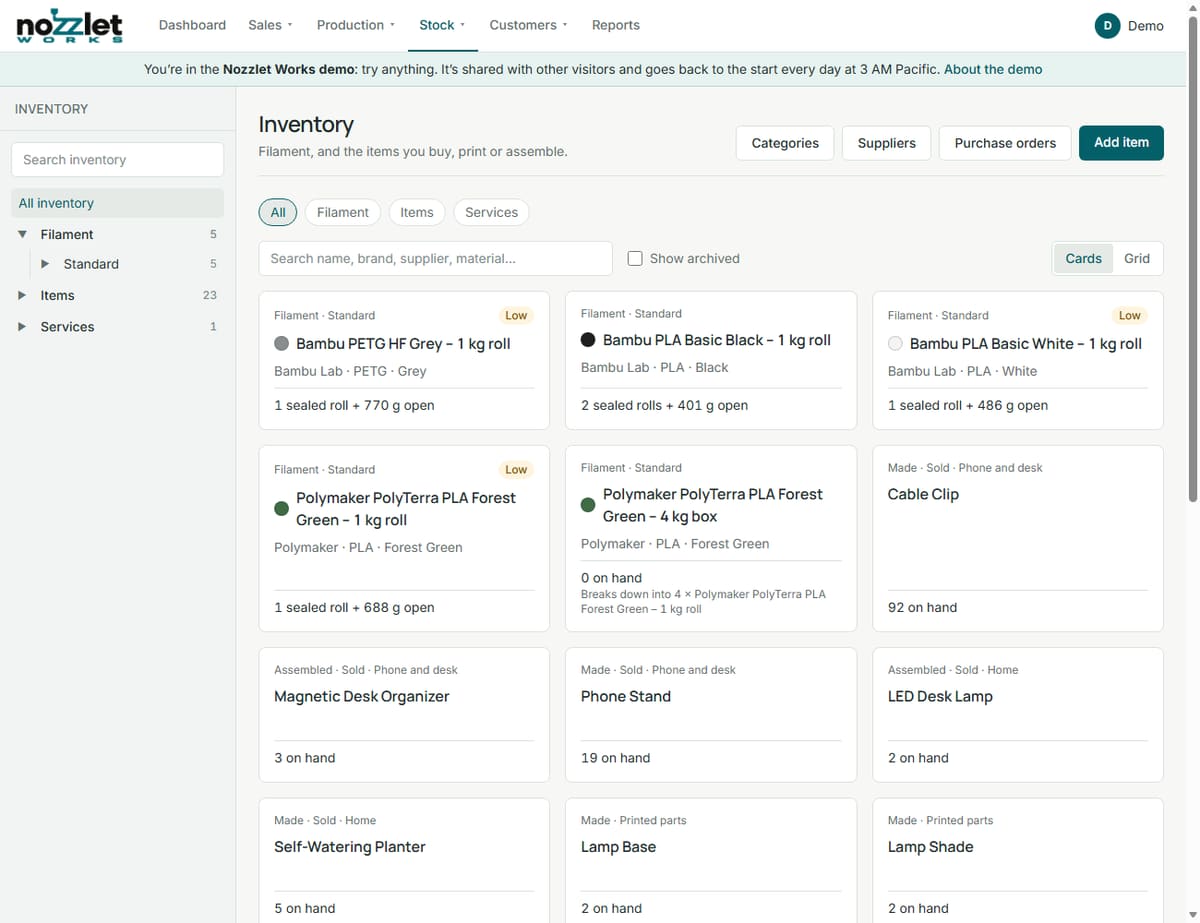Click the Categories button

[x=785, y=143]
